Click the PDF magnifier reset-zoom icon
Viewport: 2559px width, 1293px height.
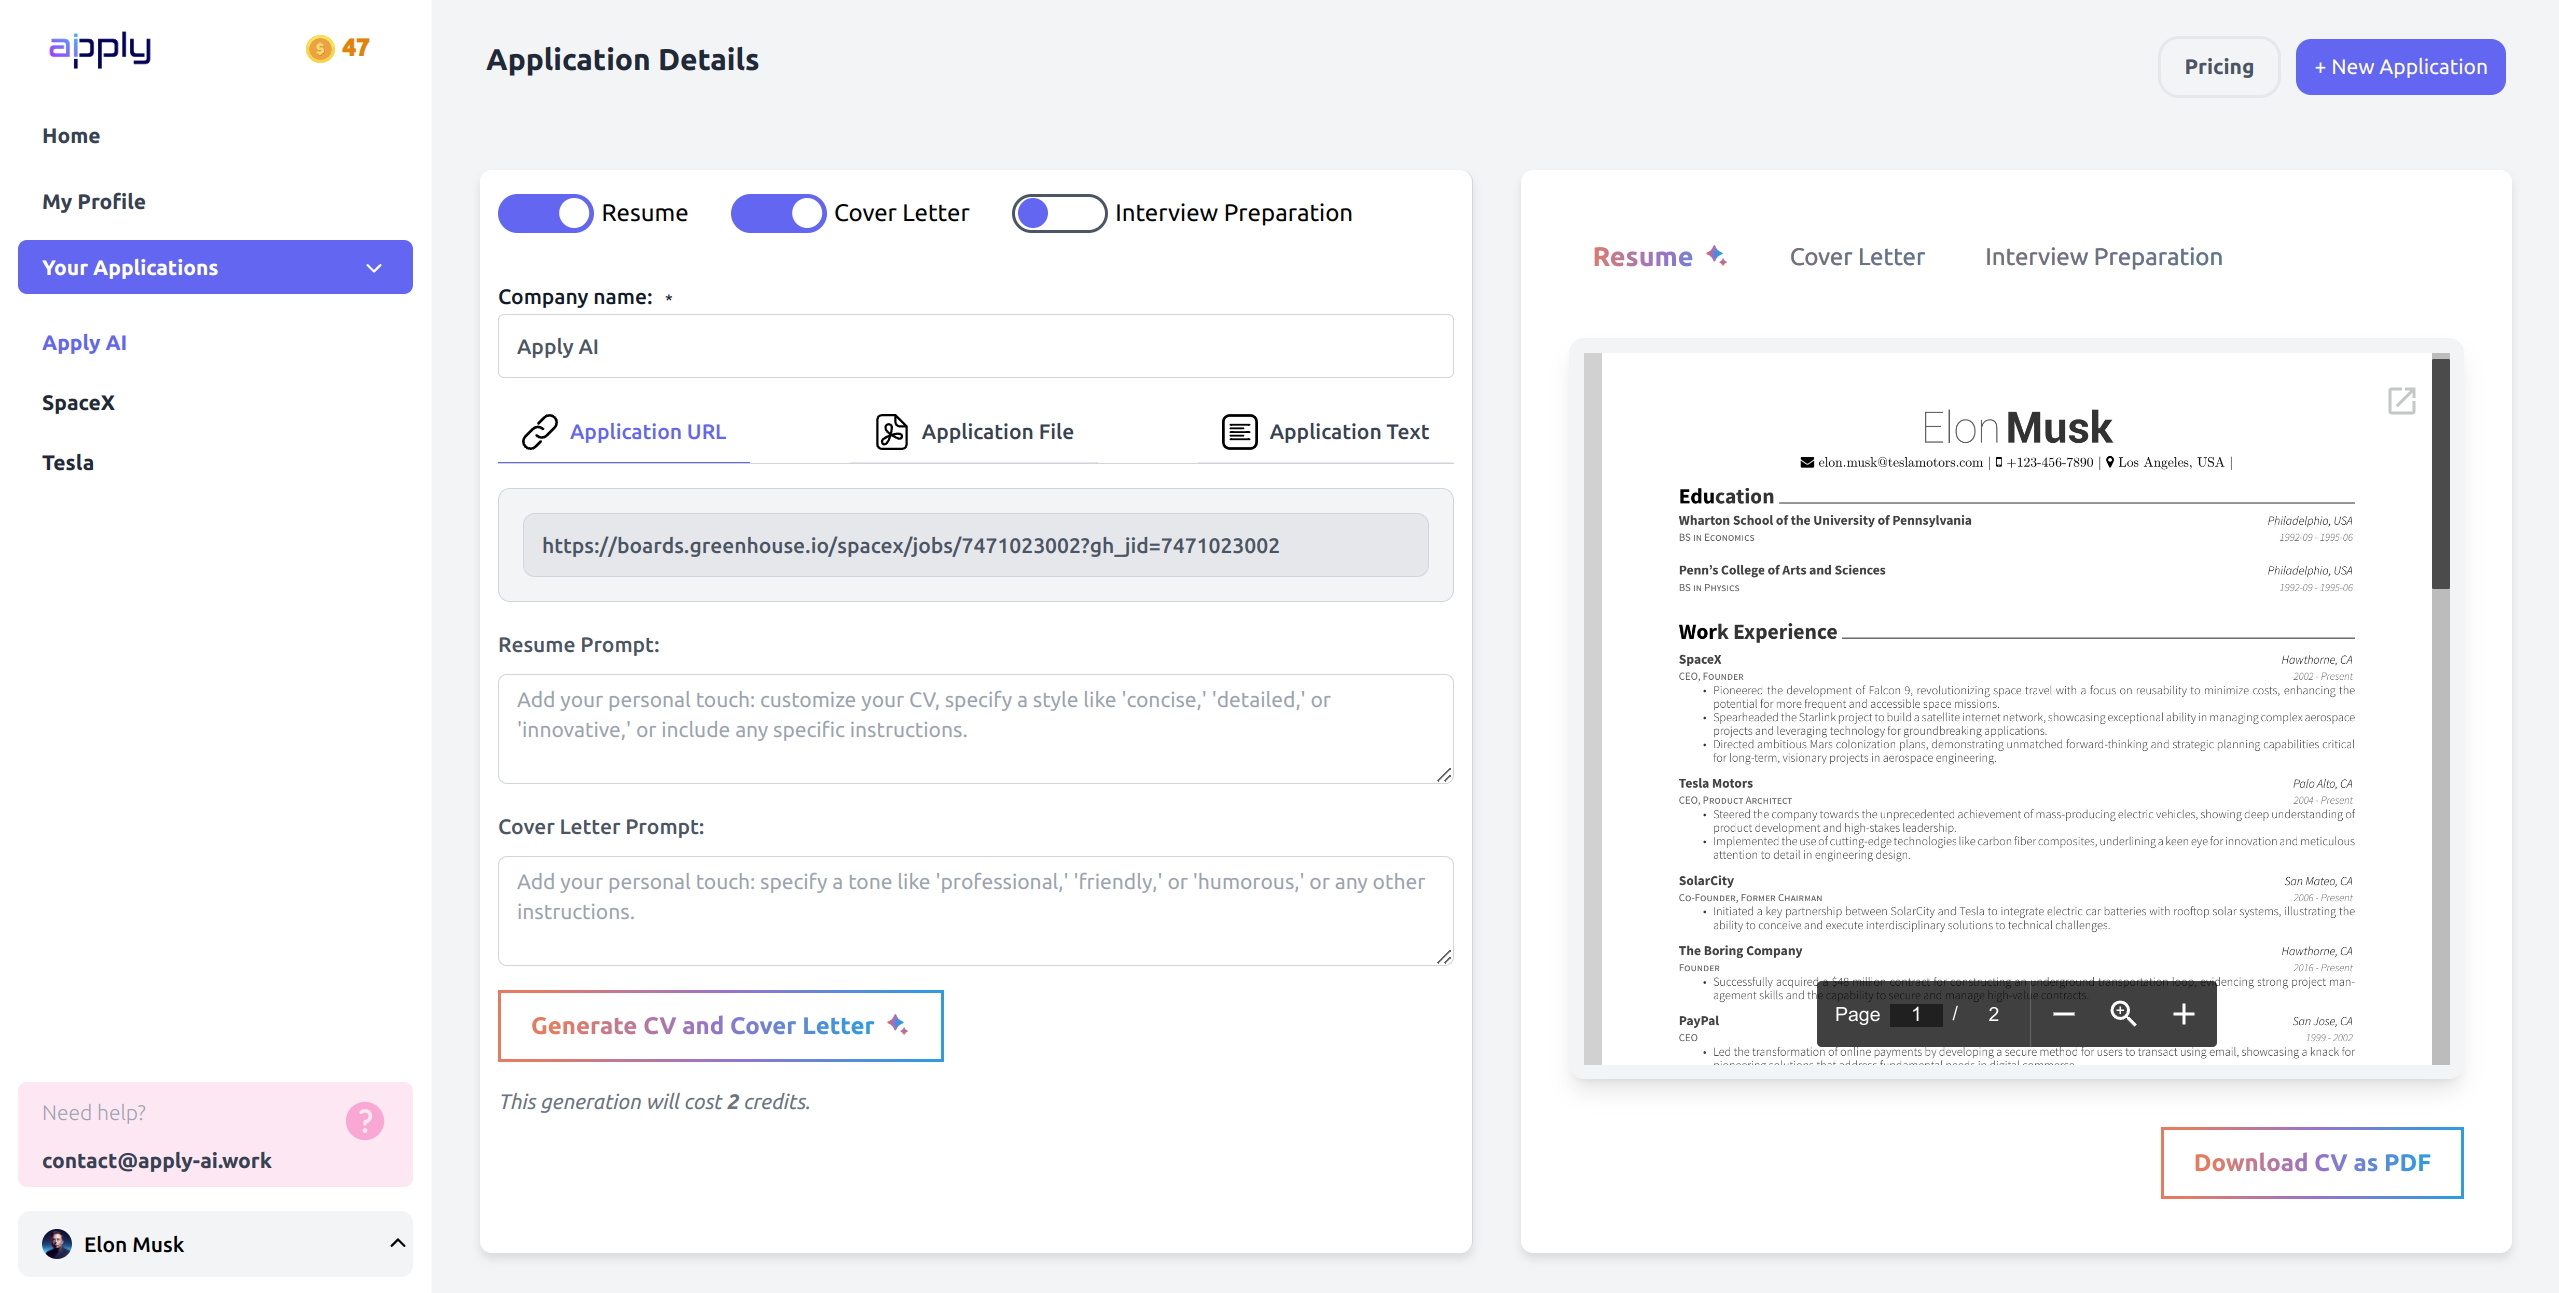pos(2122,1014)
